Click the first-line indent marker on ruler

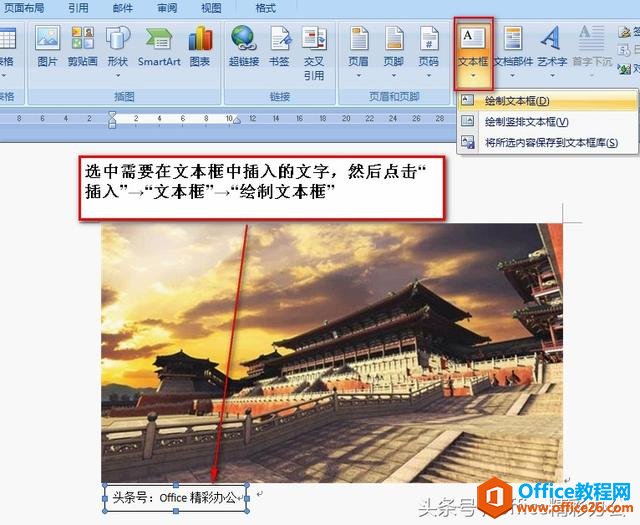pyautogui.click(x=113, y=115)
